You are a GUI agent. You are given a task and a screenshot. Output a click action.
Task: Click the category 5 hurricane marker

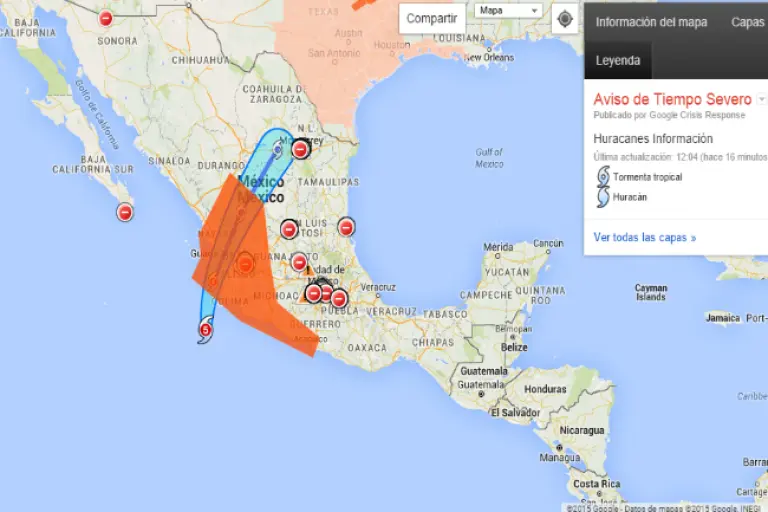pyautogui.click(x=205, y=330)
